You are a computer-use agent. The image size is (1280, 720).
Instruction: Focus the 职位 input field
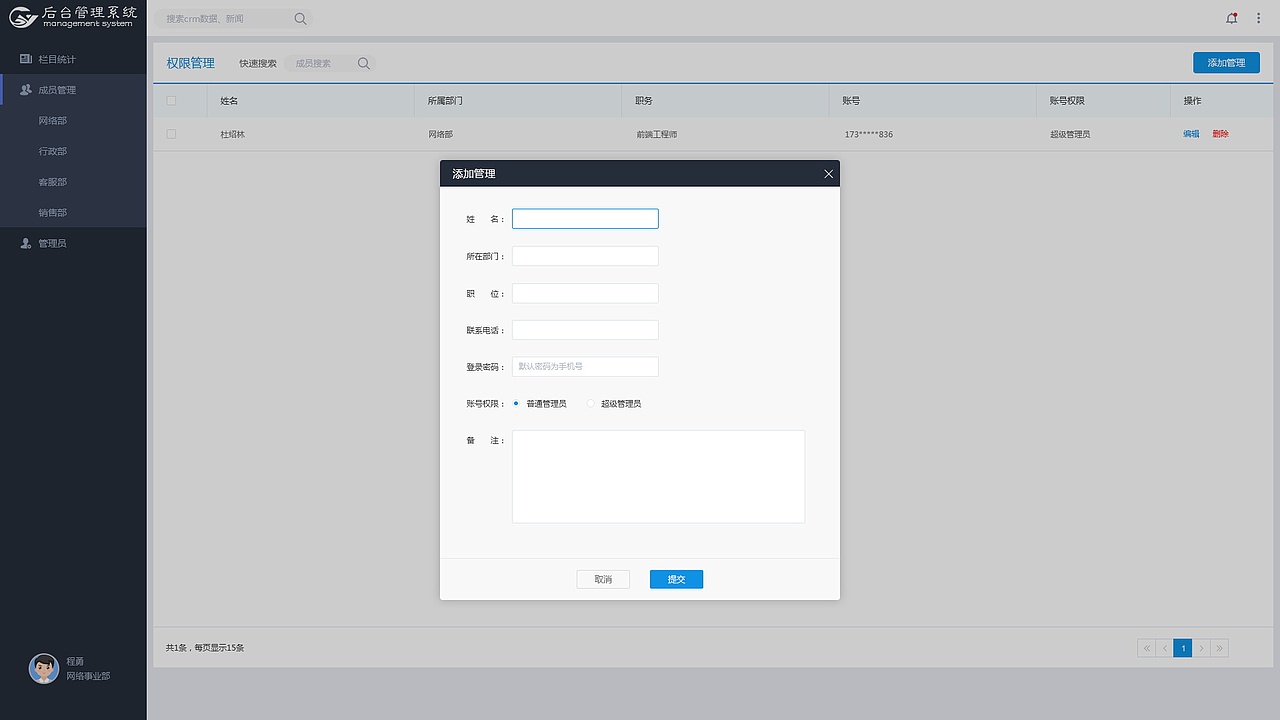[x=585, y=293]
